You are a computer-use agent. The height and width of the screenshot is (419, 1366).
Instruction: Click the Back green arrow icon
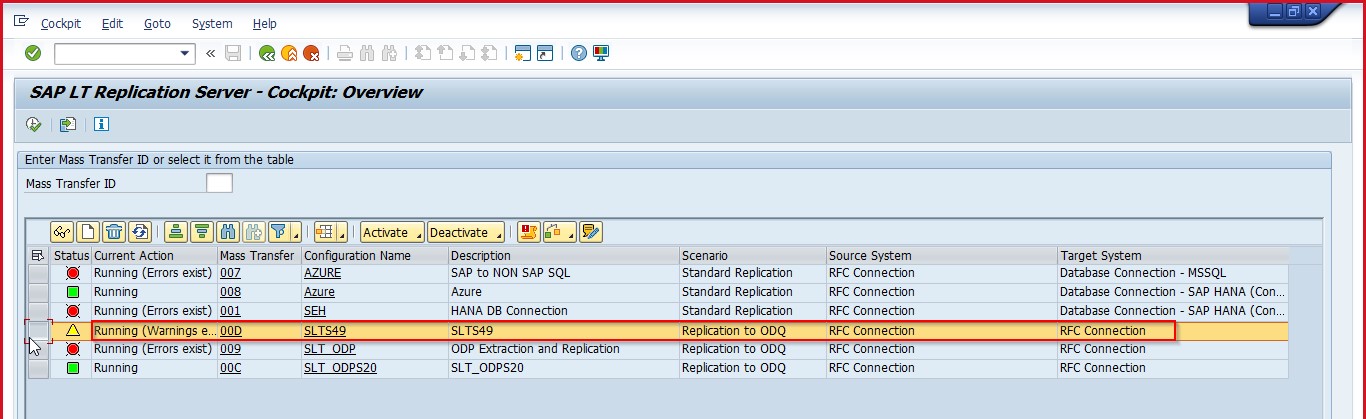[267, 54]
